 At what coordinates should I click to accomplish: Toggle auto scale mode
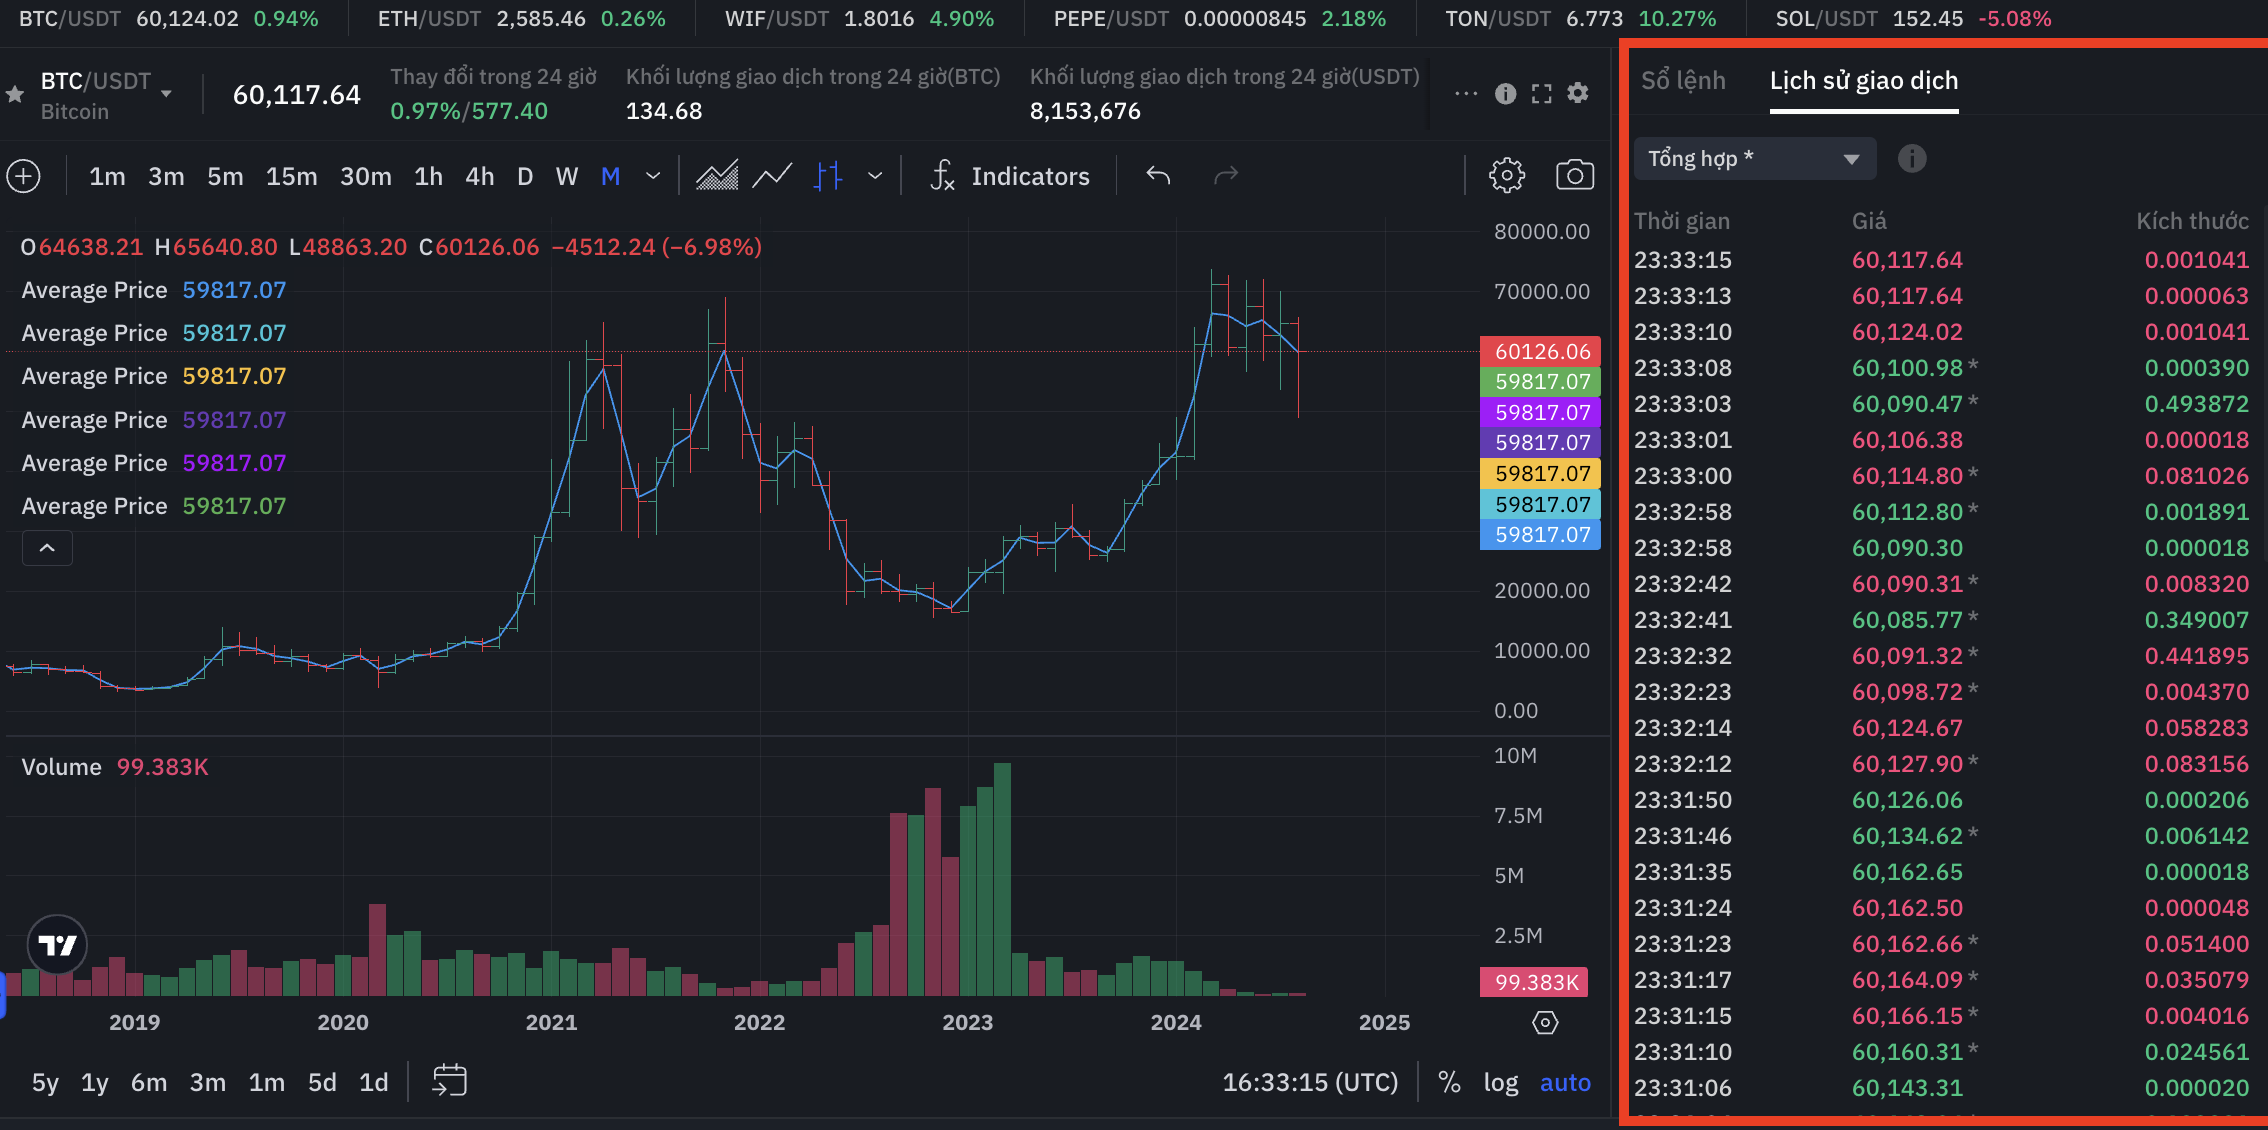1565,1083
